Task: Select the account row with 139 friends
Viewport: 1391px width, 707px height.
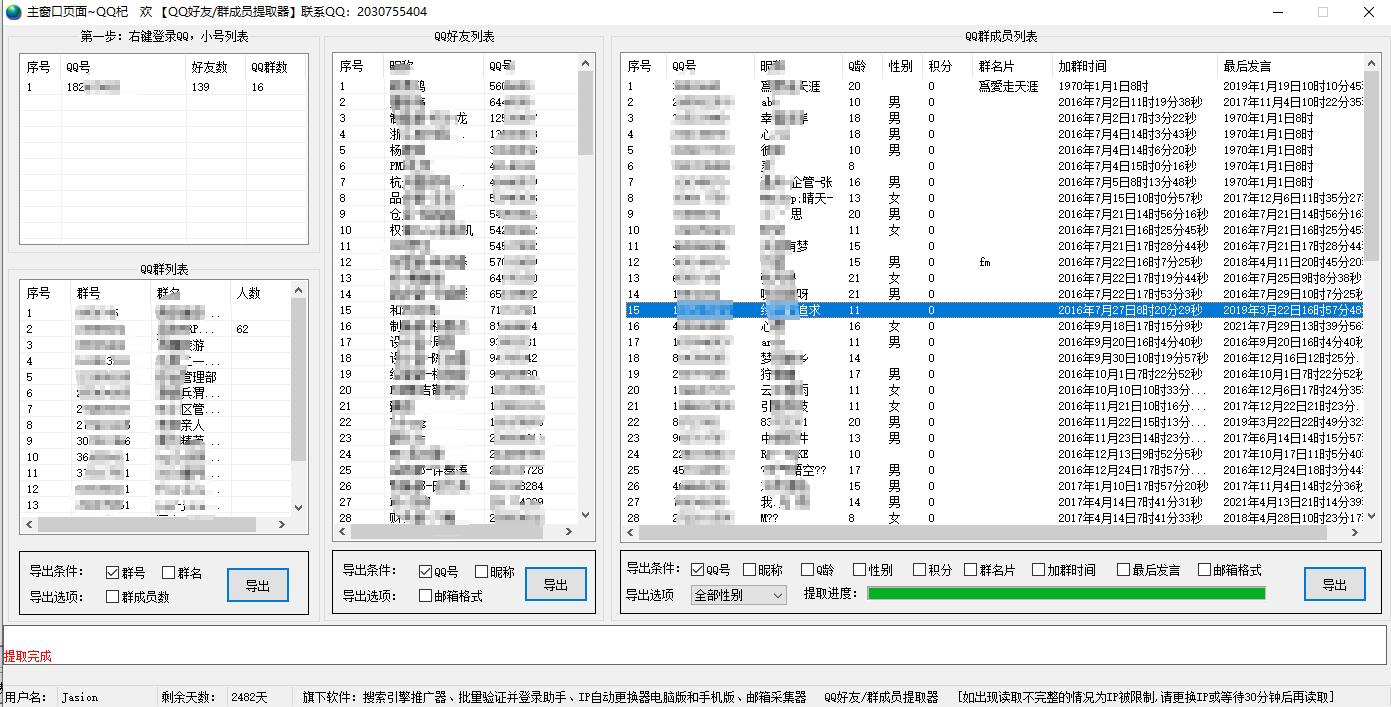Action: [163, 87]
